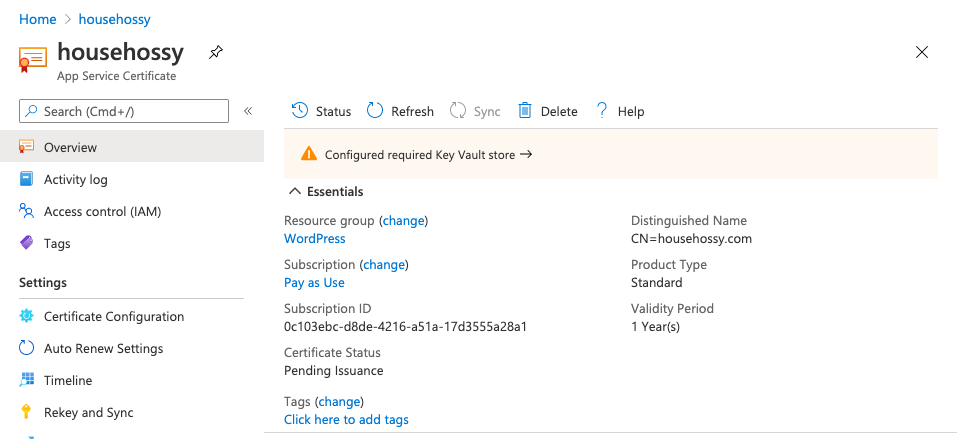Collapse the Essentials section chevron
This screenshot has width=957, height=439.
(295, 192)
